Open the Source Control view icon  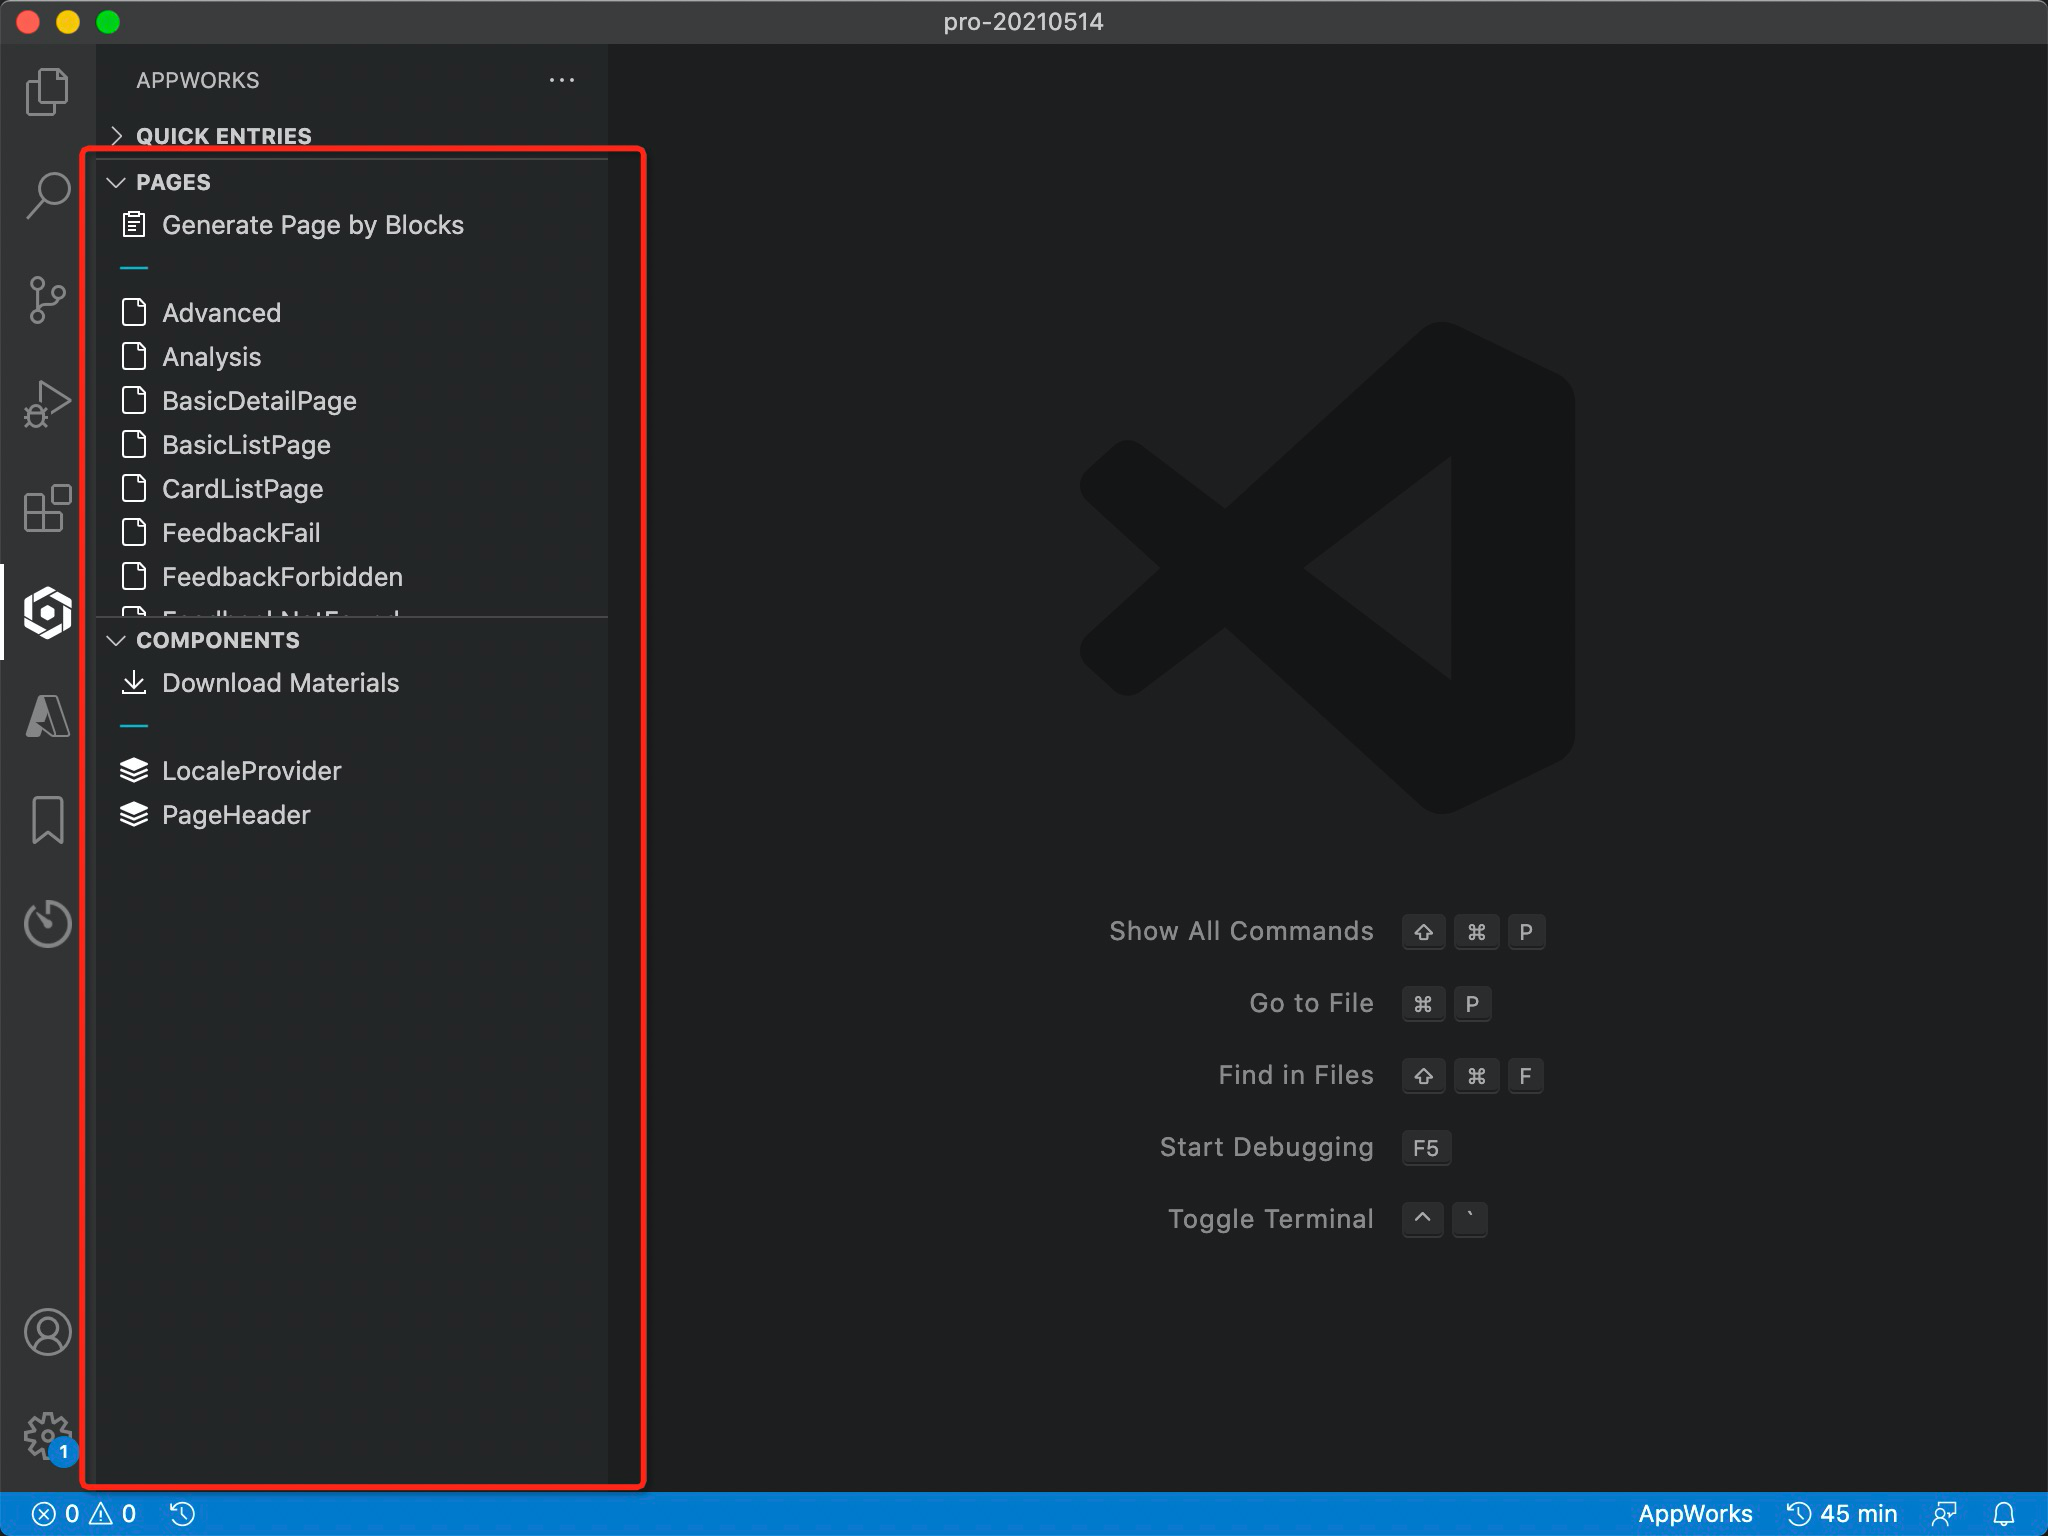tap(47, 299)
